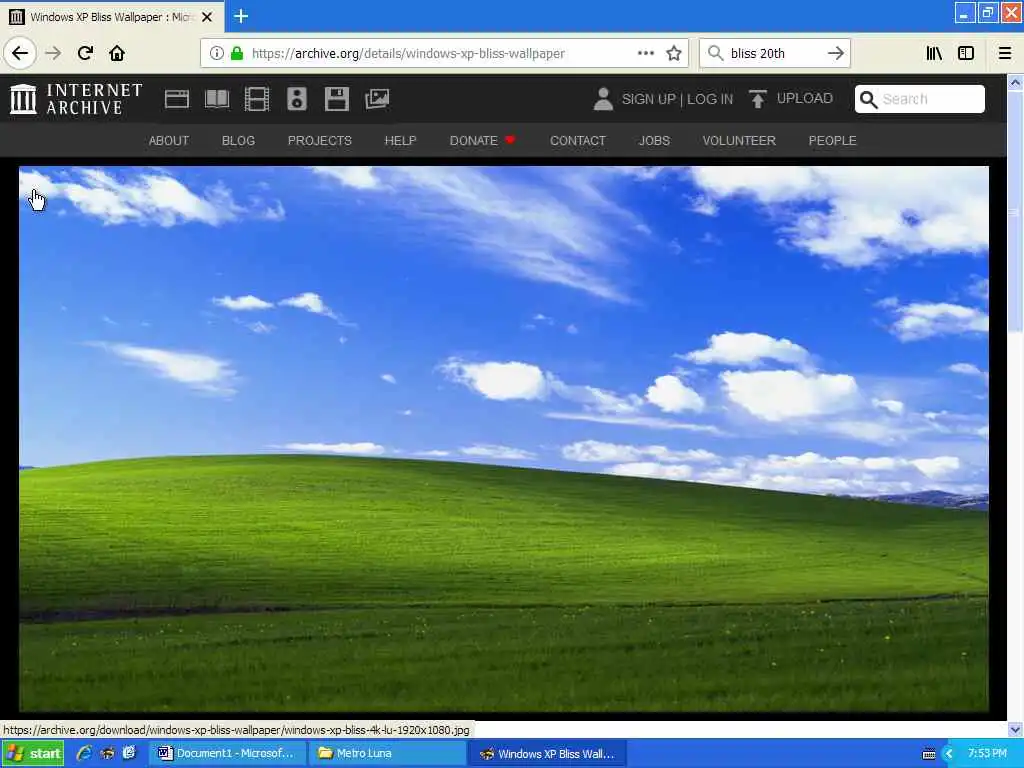Open the DONATE menu item
1024x768 pixels.
coord(482,140)
